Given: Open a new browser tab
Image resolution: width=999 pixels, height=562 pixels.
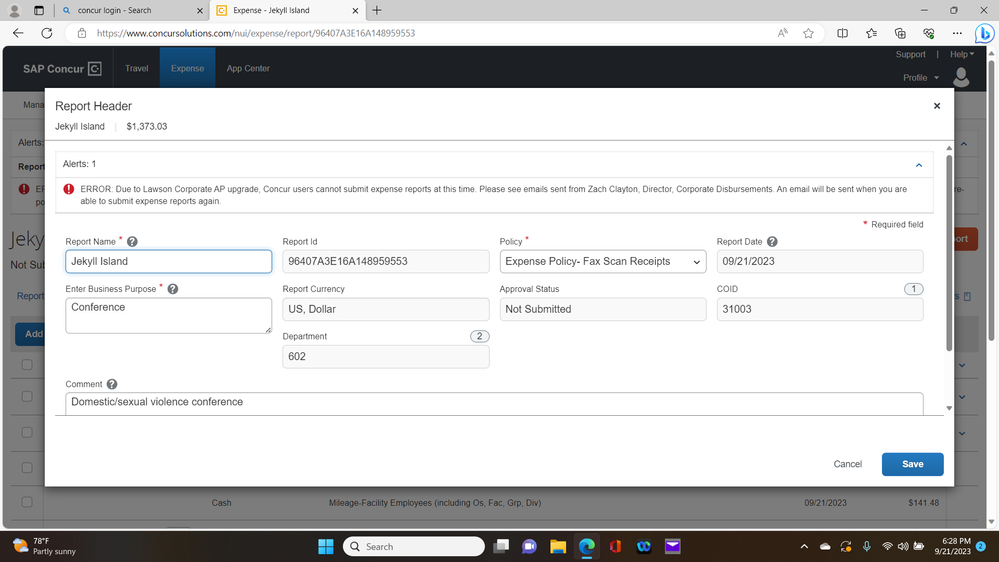Looking at the screenshot, I should 377,10.
